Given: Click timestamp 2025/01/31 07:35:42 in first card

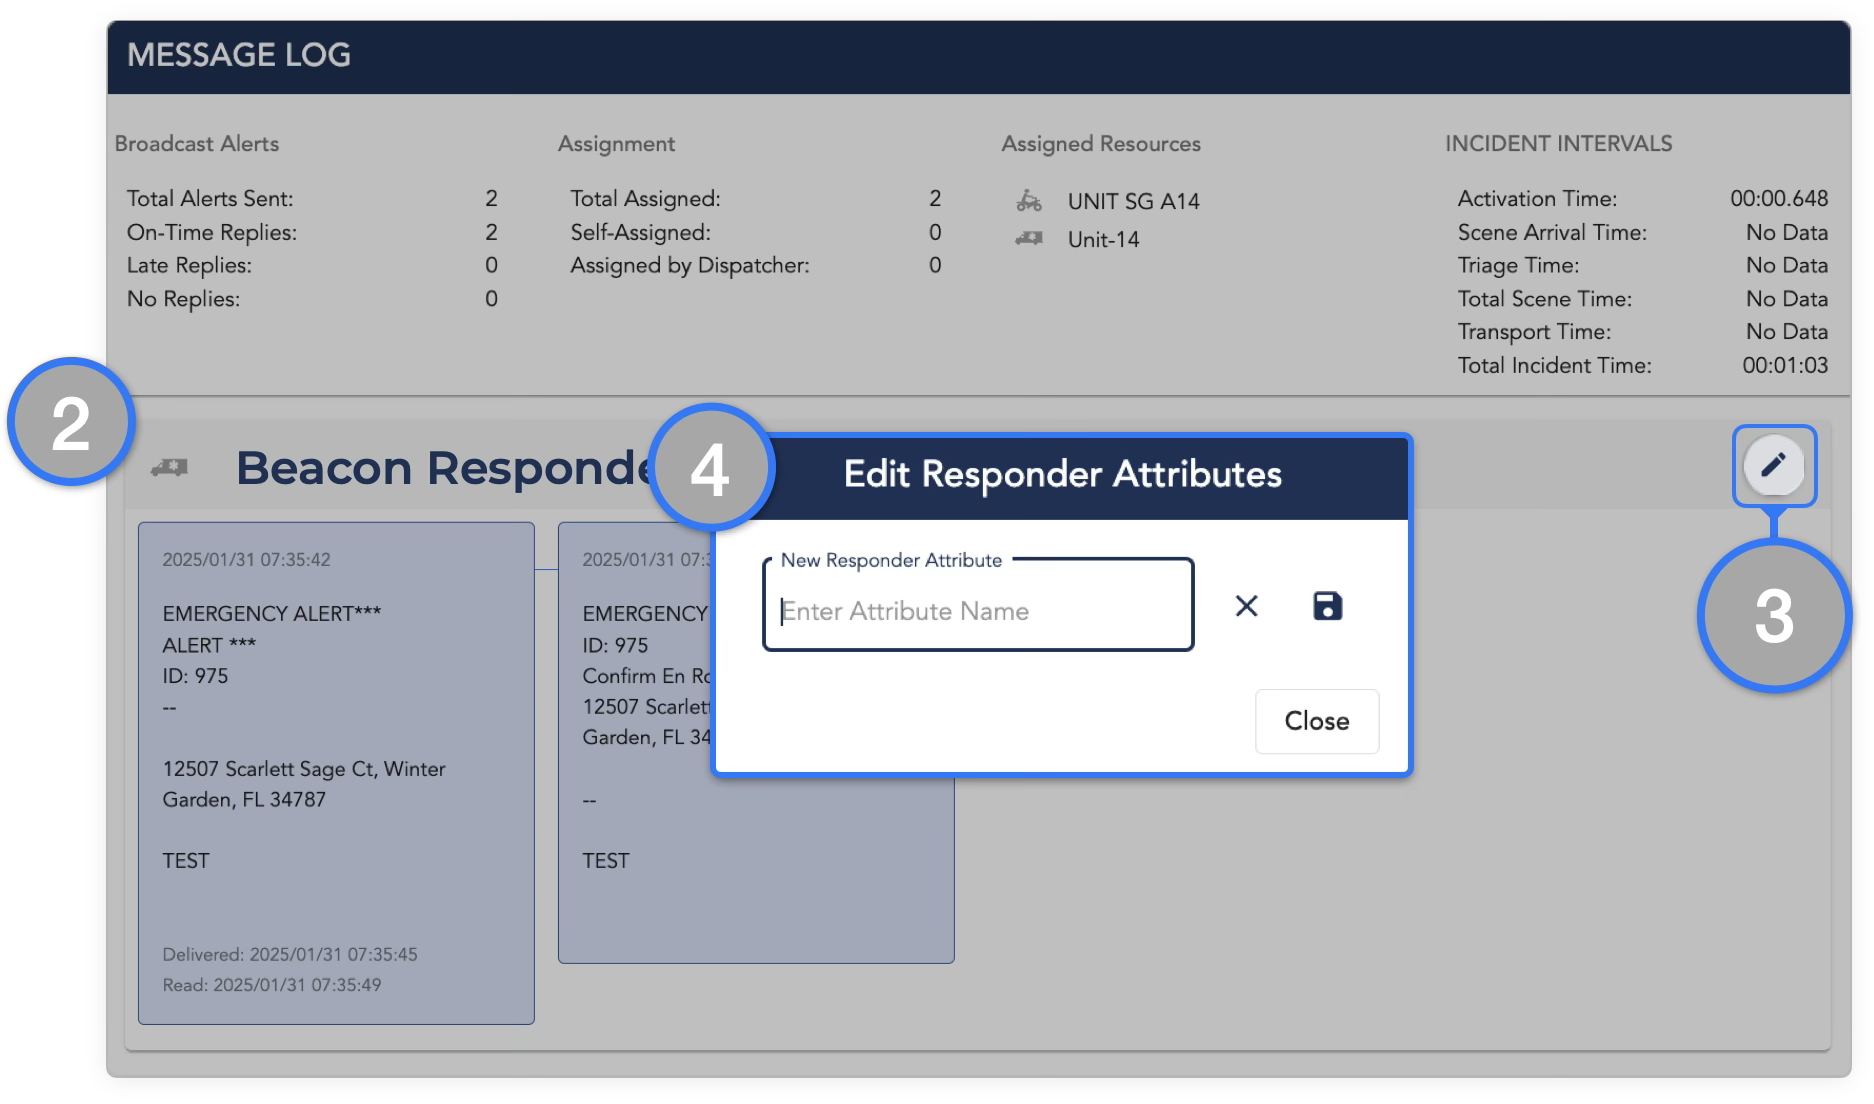Looking at the screenshot, I should pyautogui.click(x=246, y=559).
